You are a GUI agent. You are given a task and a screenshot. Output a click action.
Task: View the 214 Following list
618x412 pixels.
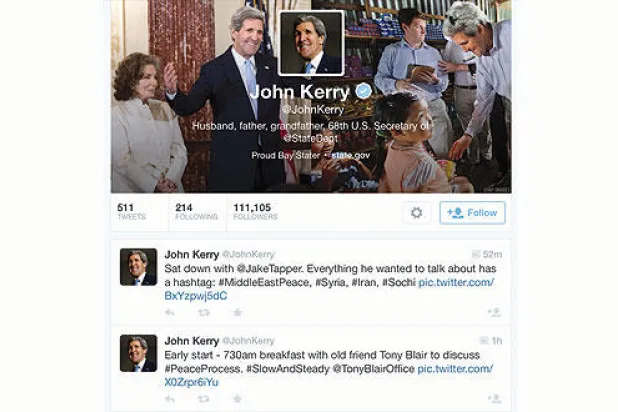coord(196,212)
